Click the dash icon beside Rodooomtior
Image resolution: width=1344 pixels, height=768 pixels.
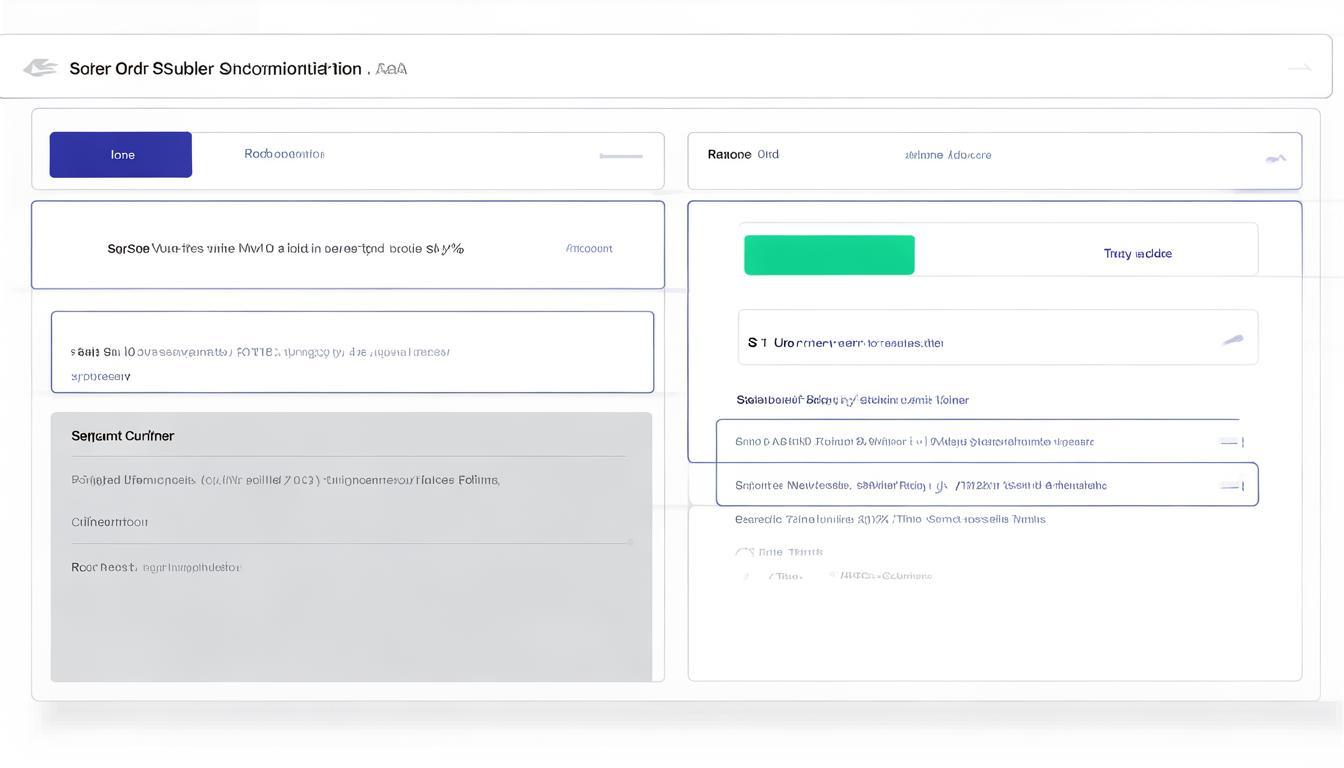tap(620, 156)
